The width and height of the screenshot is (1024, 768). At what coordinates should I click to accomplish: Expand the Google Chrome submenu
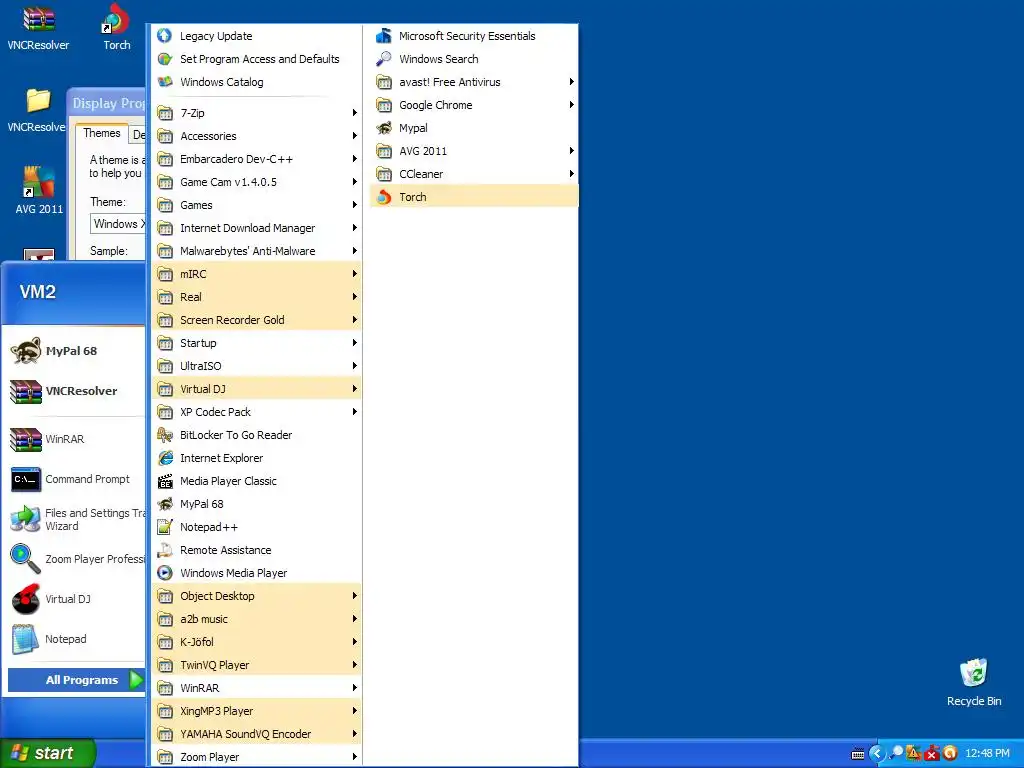click(473, 104)
